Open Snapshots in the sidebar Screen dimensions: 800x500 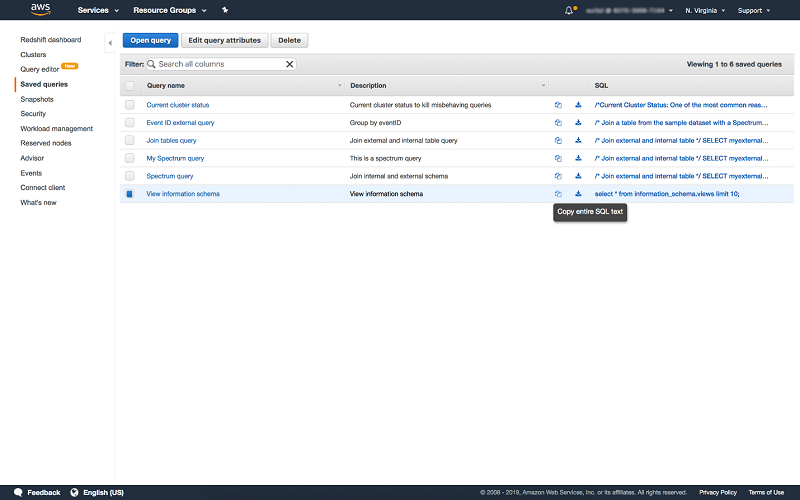point(37,99)
